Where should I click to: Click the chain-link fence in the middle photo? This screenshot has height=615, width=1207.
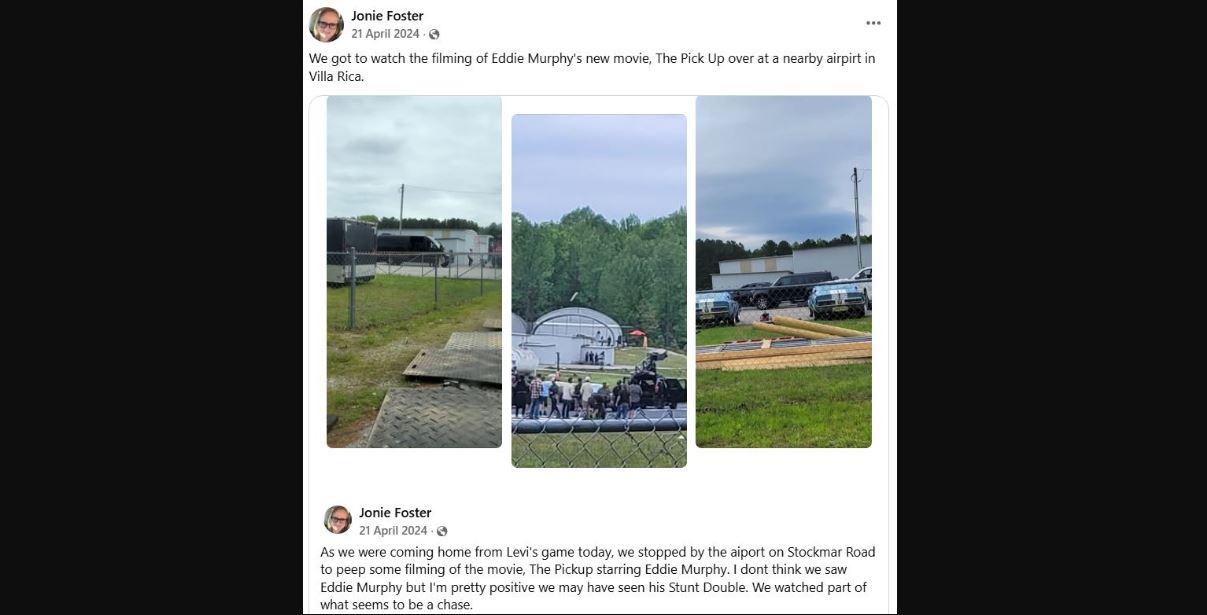point(599,443)
